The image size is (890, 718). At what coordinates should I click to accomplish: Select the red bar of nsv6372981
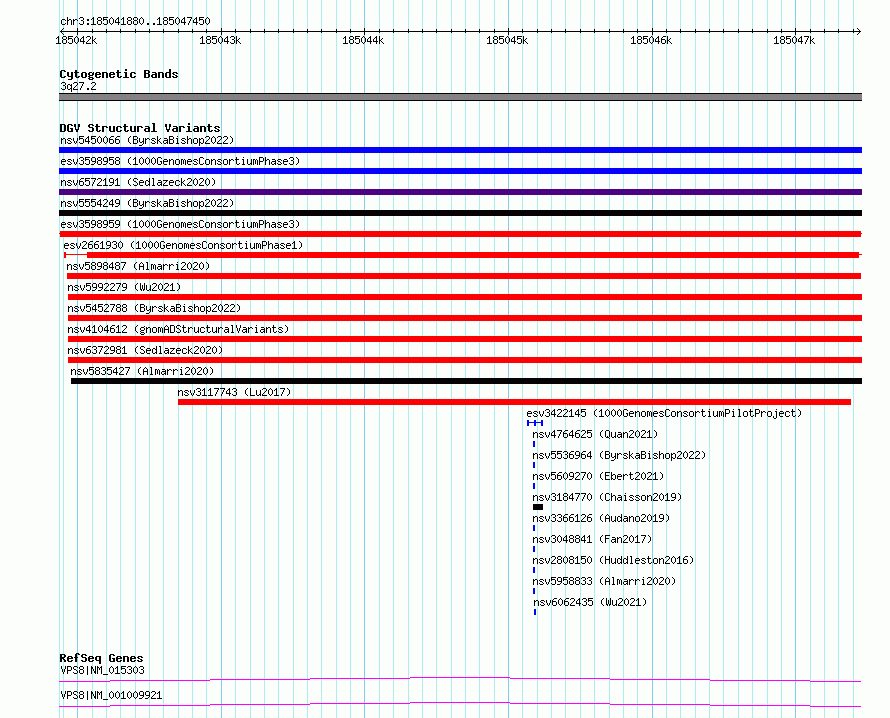(465, 360)
